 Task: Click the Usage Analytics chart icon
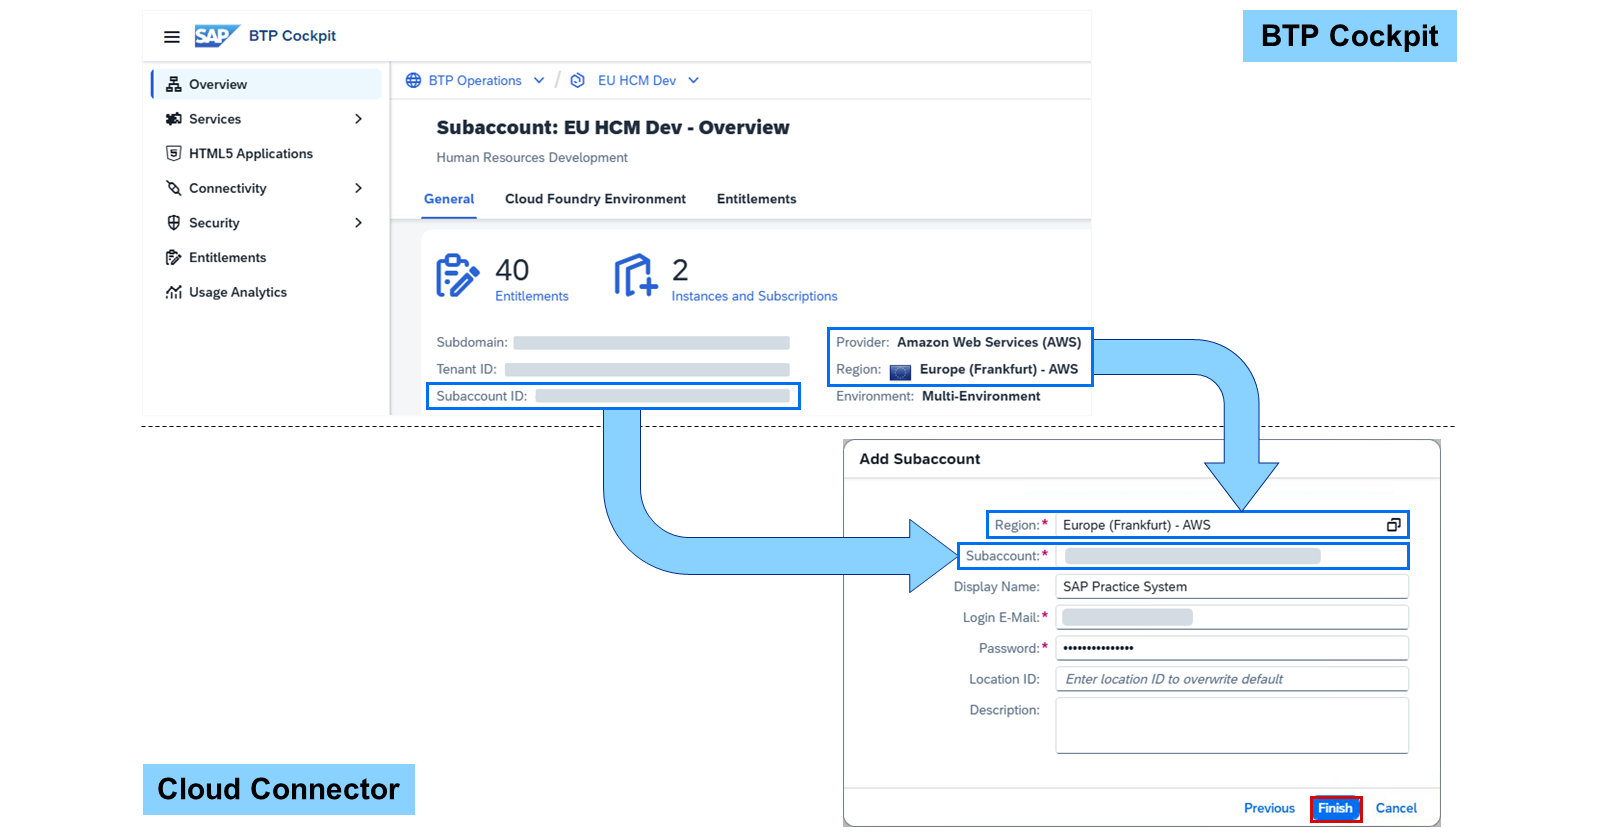174,292
